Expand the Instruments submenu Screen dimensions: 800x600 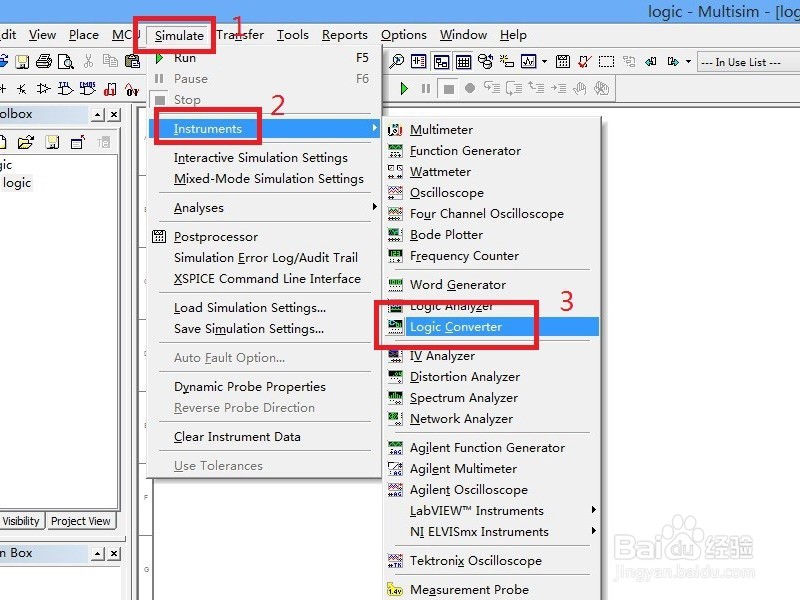pyautogui.click(x=265, y=129)
